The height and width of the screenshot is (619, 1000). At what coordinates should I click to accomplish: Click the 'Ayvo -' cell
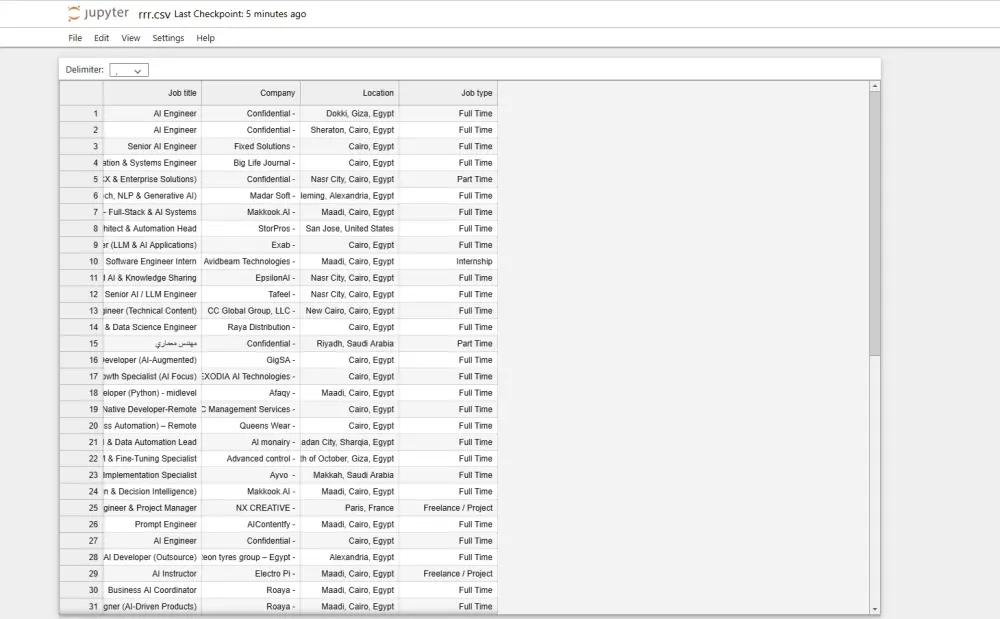pos(251,476)
